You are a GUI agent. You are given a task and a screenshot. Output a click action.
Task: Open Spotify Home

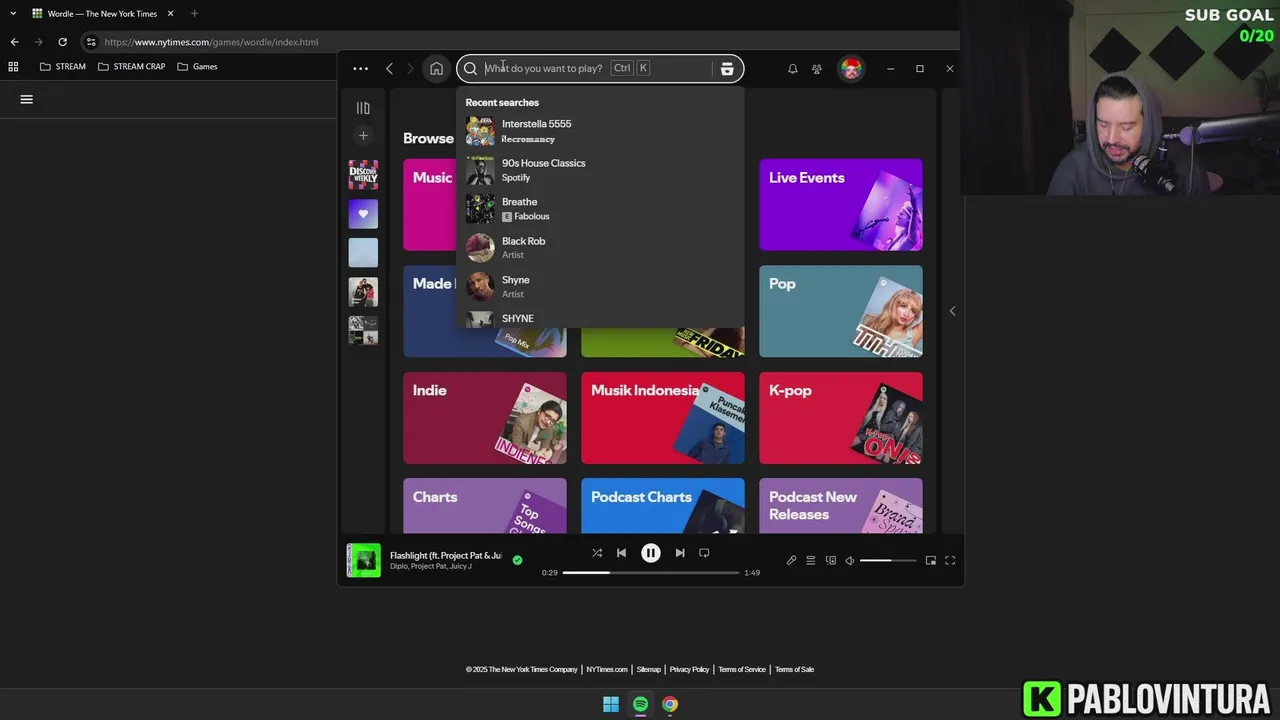pos(436,69)
